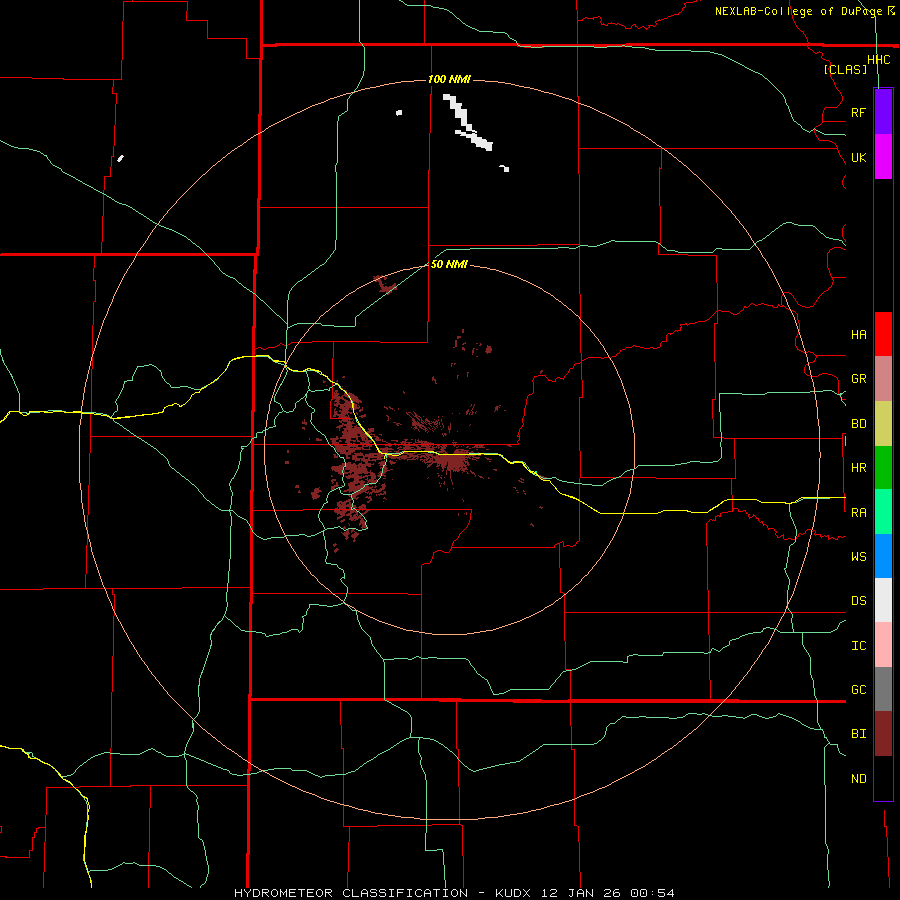
Task: Click the GC gray legend swatch
Action: pos(883,689)
